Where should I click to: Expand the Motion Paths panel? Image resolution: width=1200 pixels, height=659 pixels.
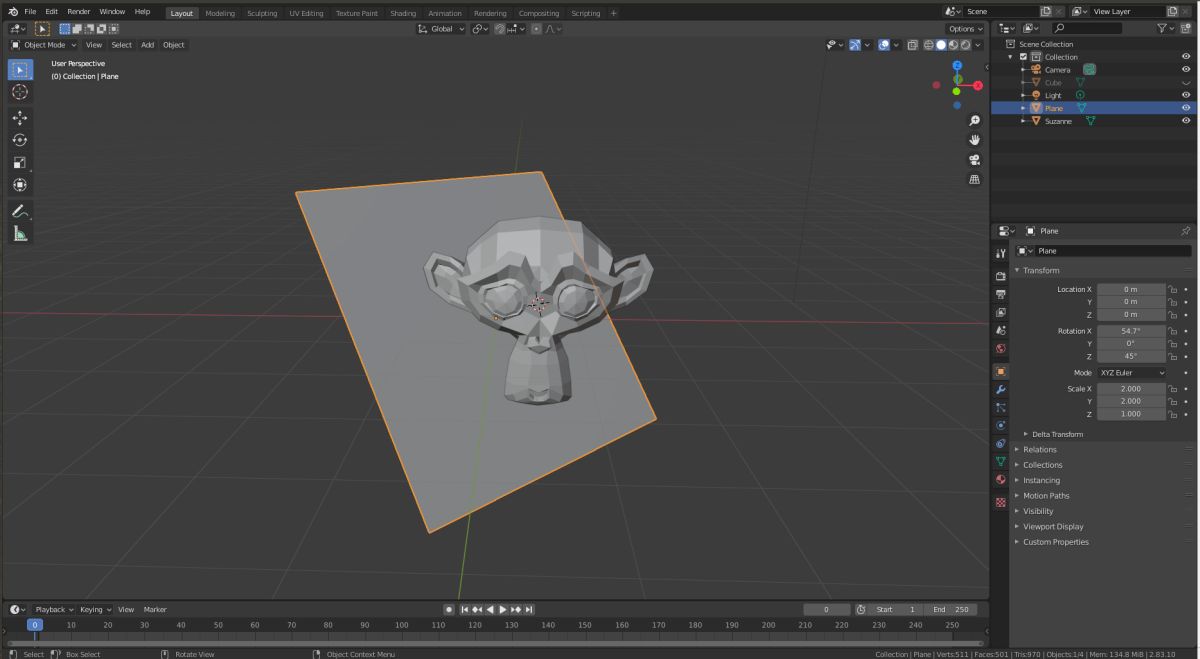point(1045,496)
